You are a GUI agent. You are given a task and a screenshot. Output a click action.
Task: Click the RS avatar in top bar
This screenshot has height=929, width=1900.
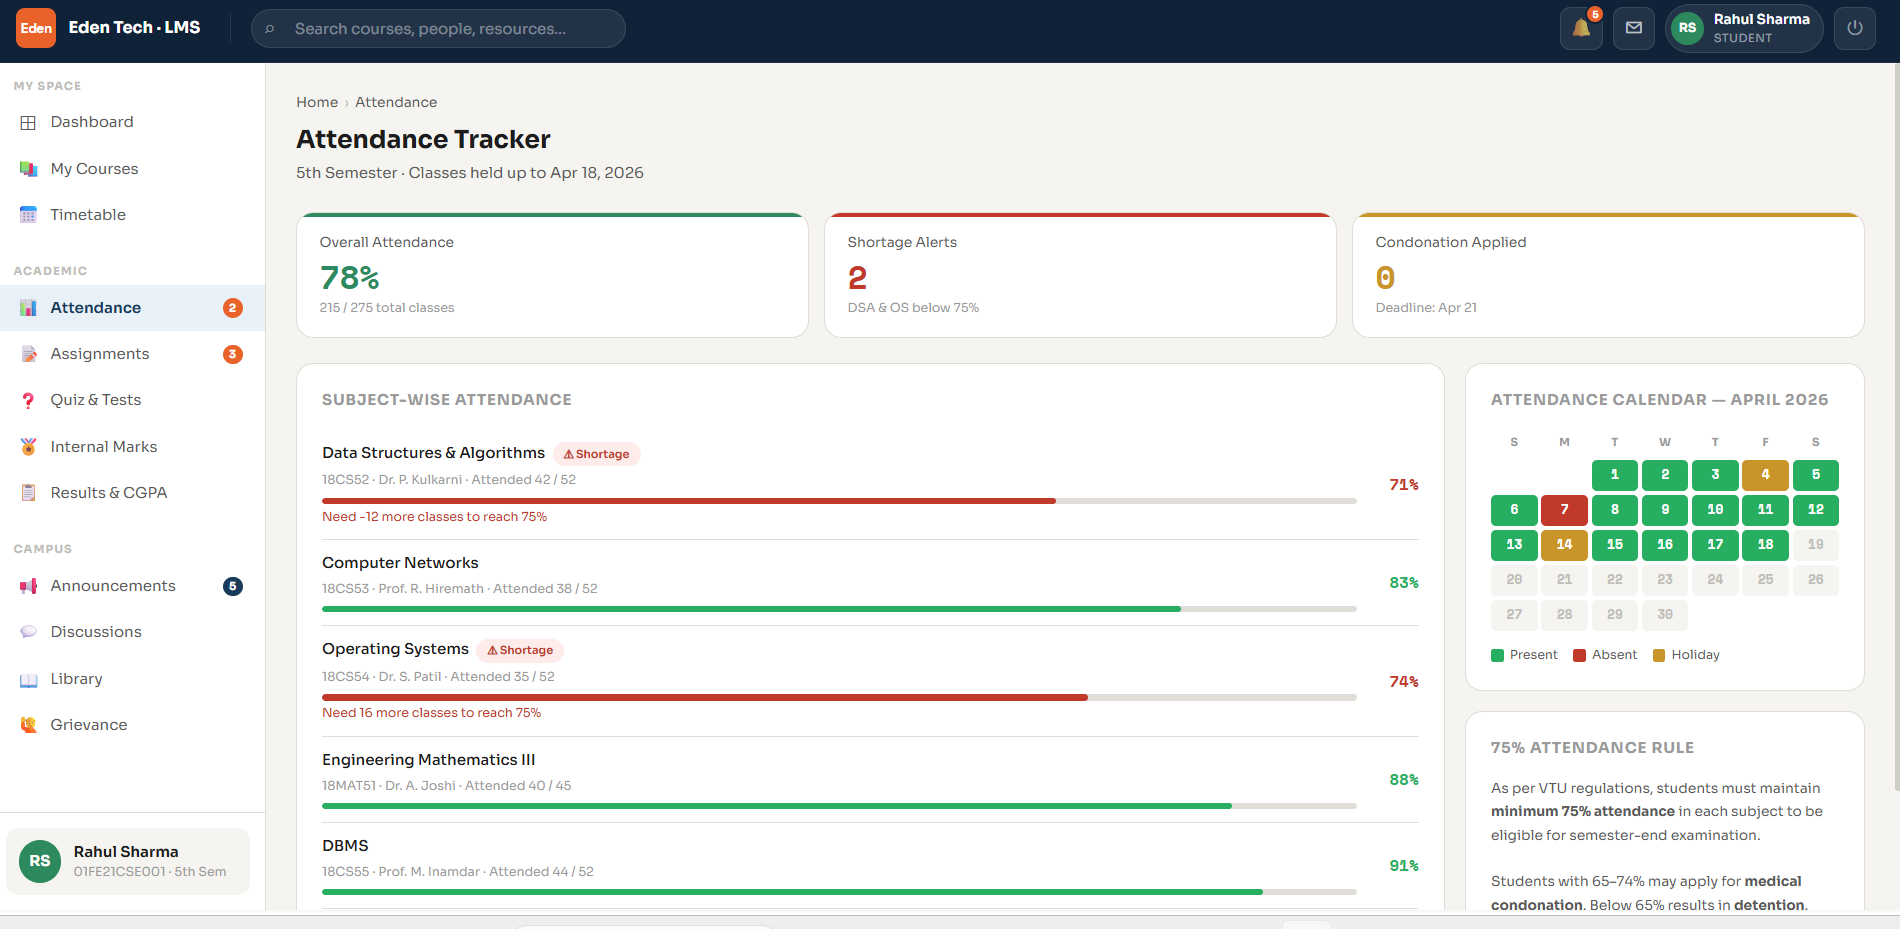coord(1688,28)
